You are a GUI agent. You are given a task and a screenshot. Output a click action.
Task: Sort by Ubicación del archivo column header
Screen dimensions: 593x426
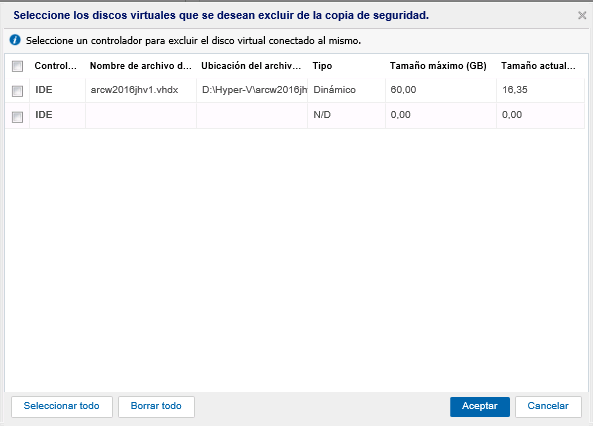tap(251, 66)
